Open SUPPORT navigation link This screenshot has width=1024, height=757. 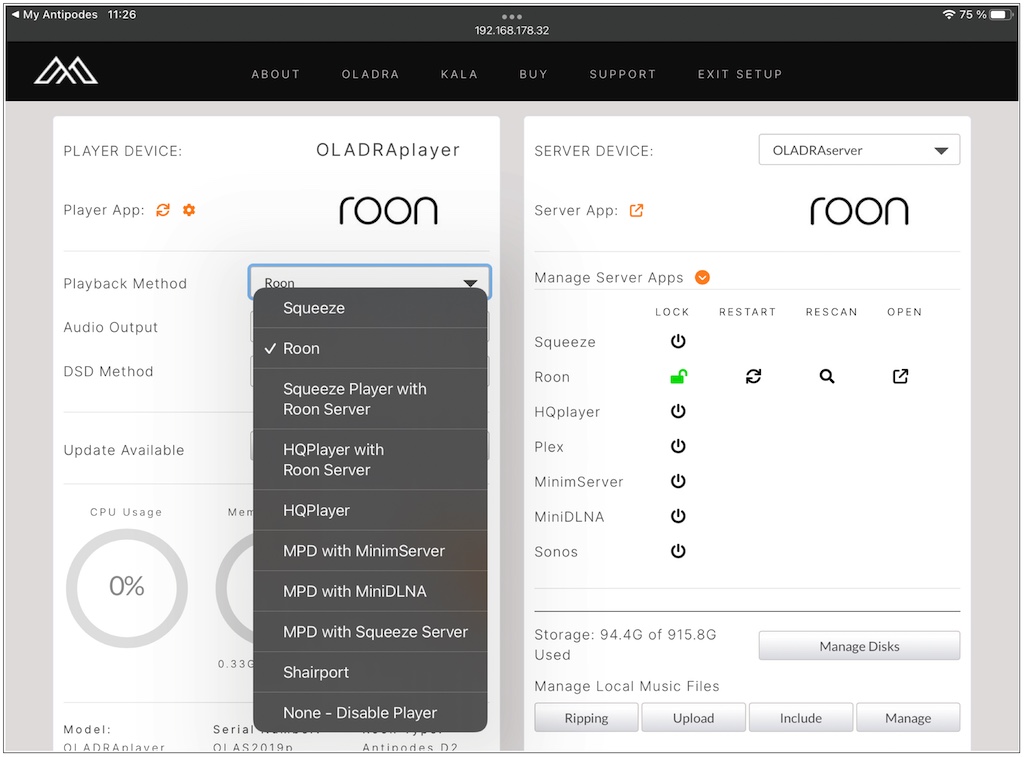622,74
